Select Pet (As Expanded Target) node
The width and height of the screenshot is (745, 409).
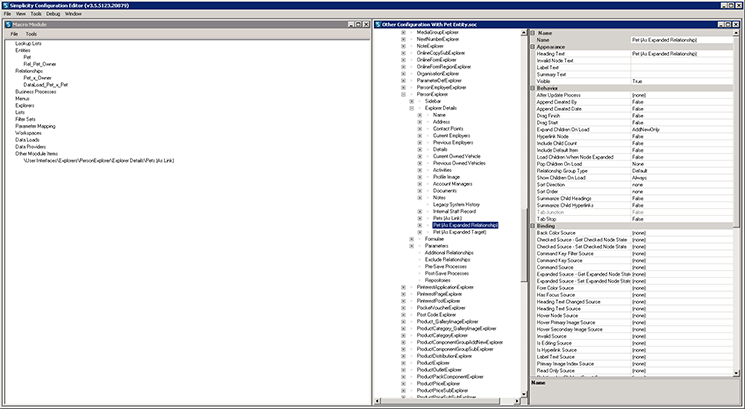point(459,232)
